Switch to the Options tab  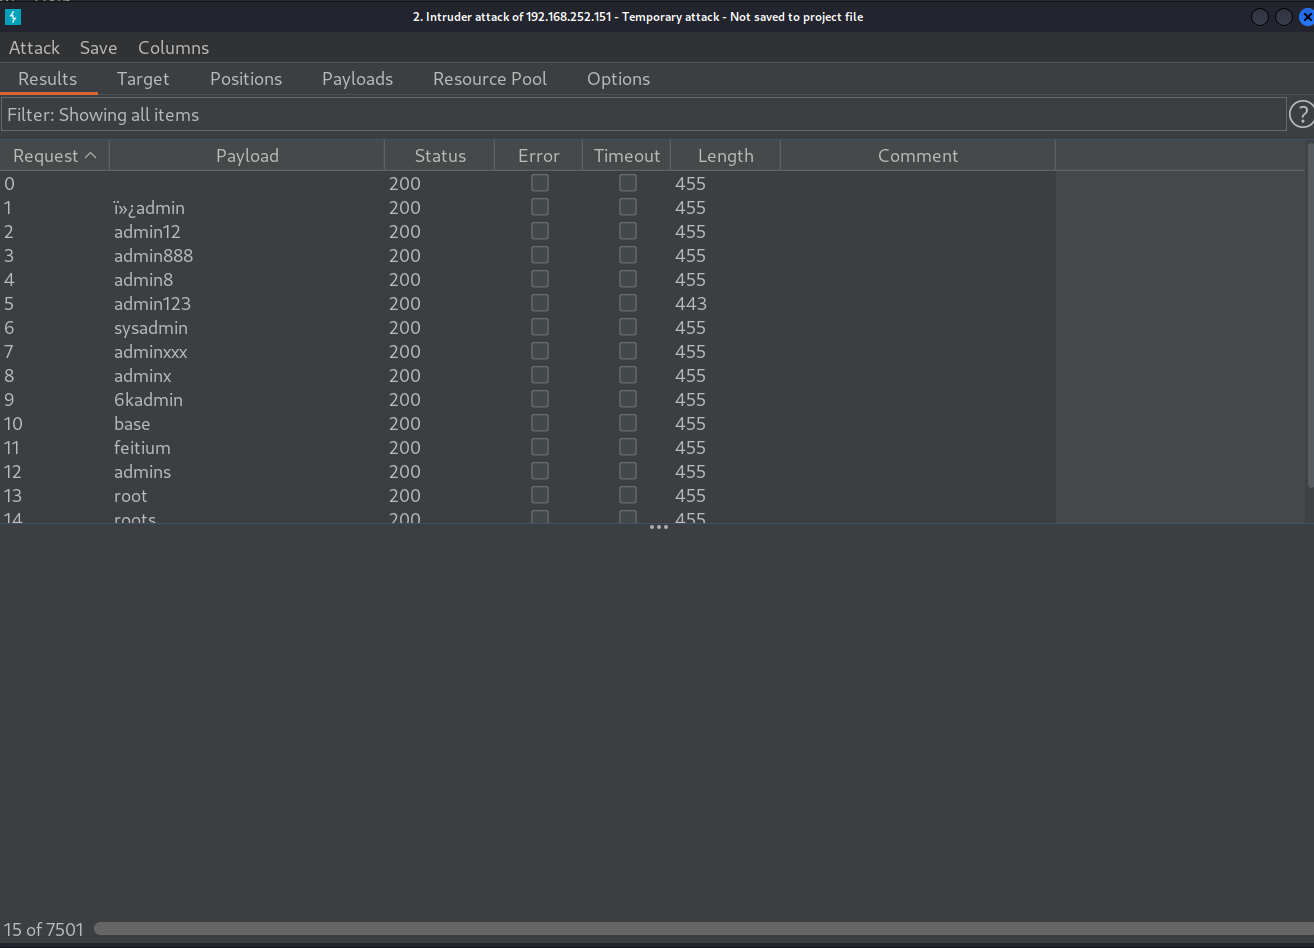(x=618, y=79)
